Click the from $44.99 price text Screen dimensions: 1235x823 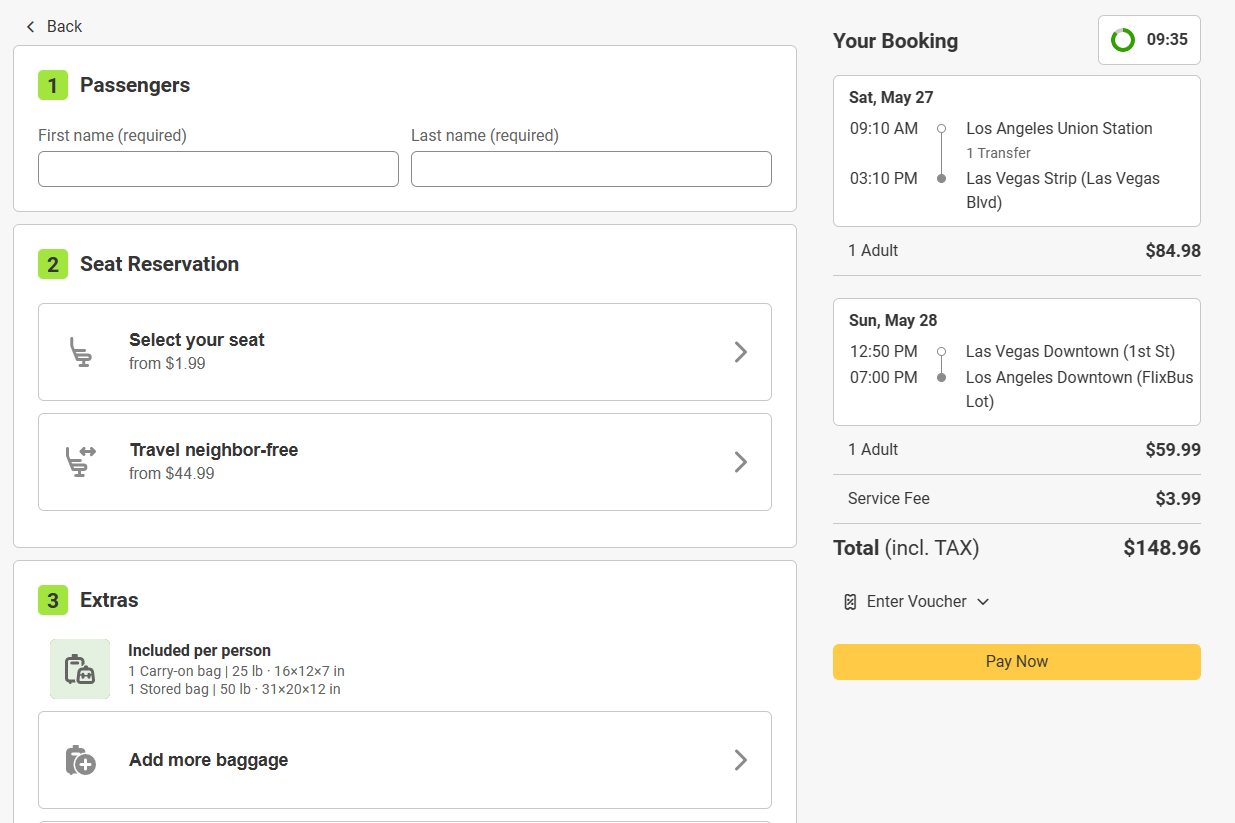point(172,474)
